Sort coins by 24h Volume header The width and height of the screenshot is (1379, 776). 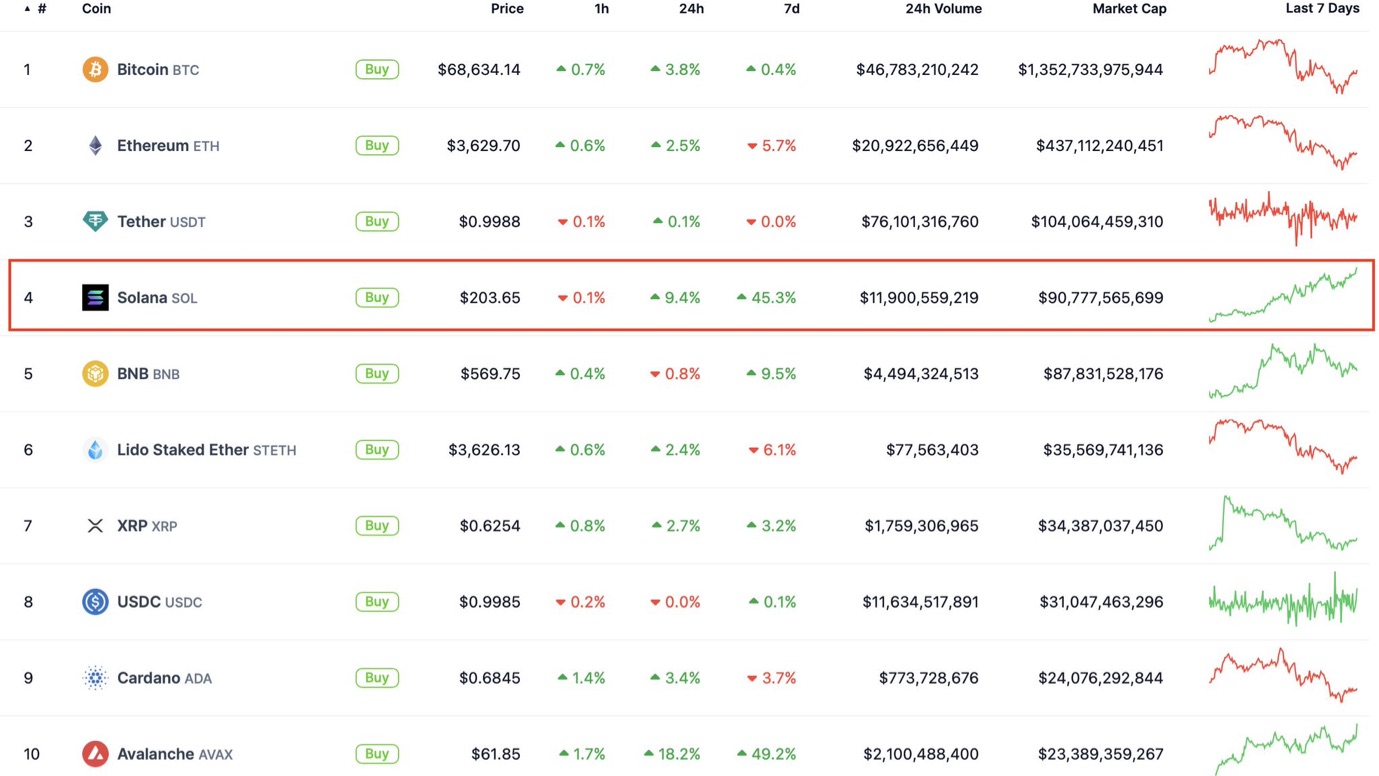coord(943,9)
